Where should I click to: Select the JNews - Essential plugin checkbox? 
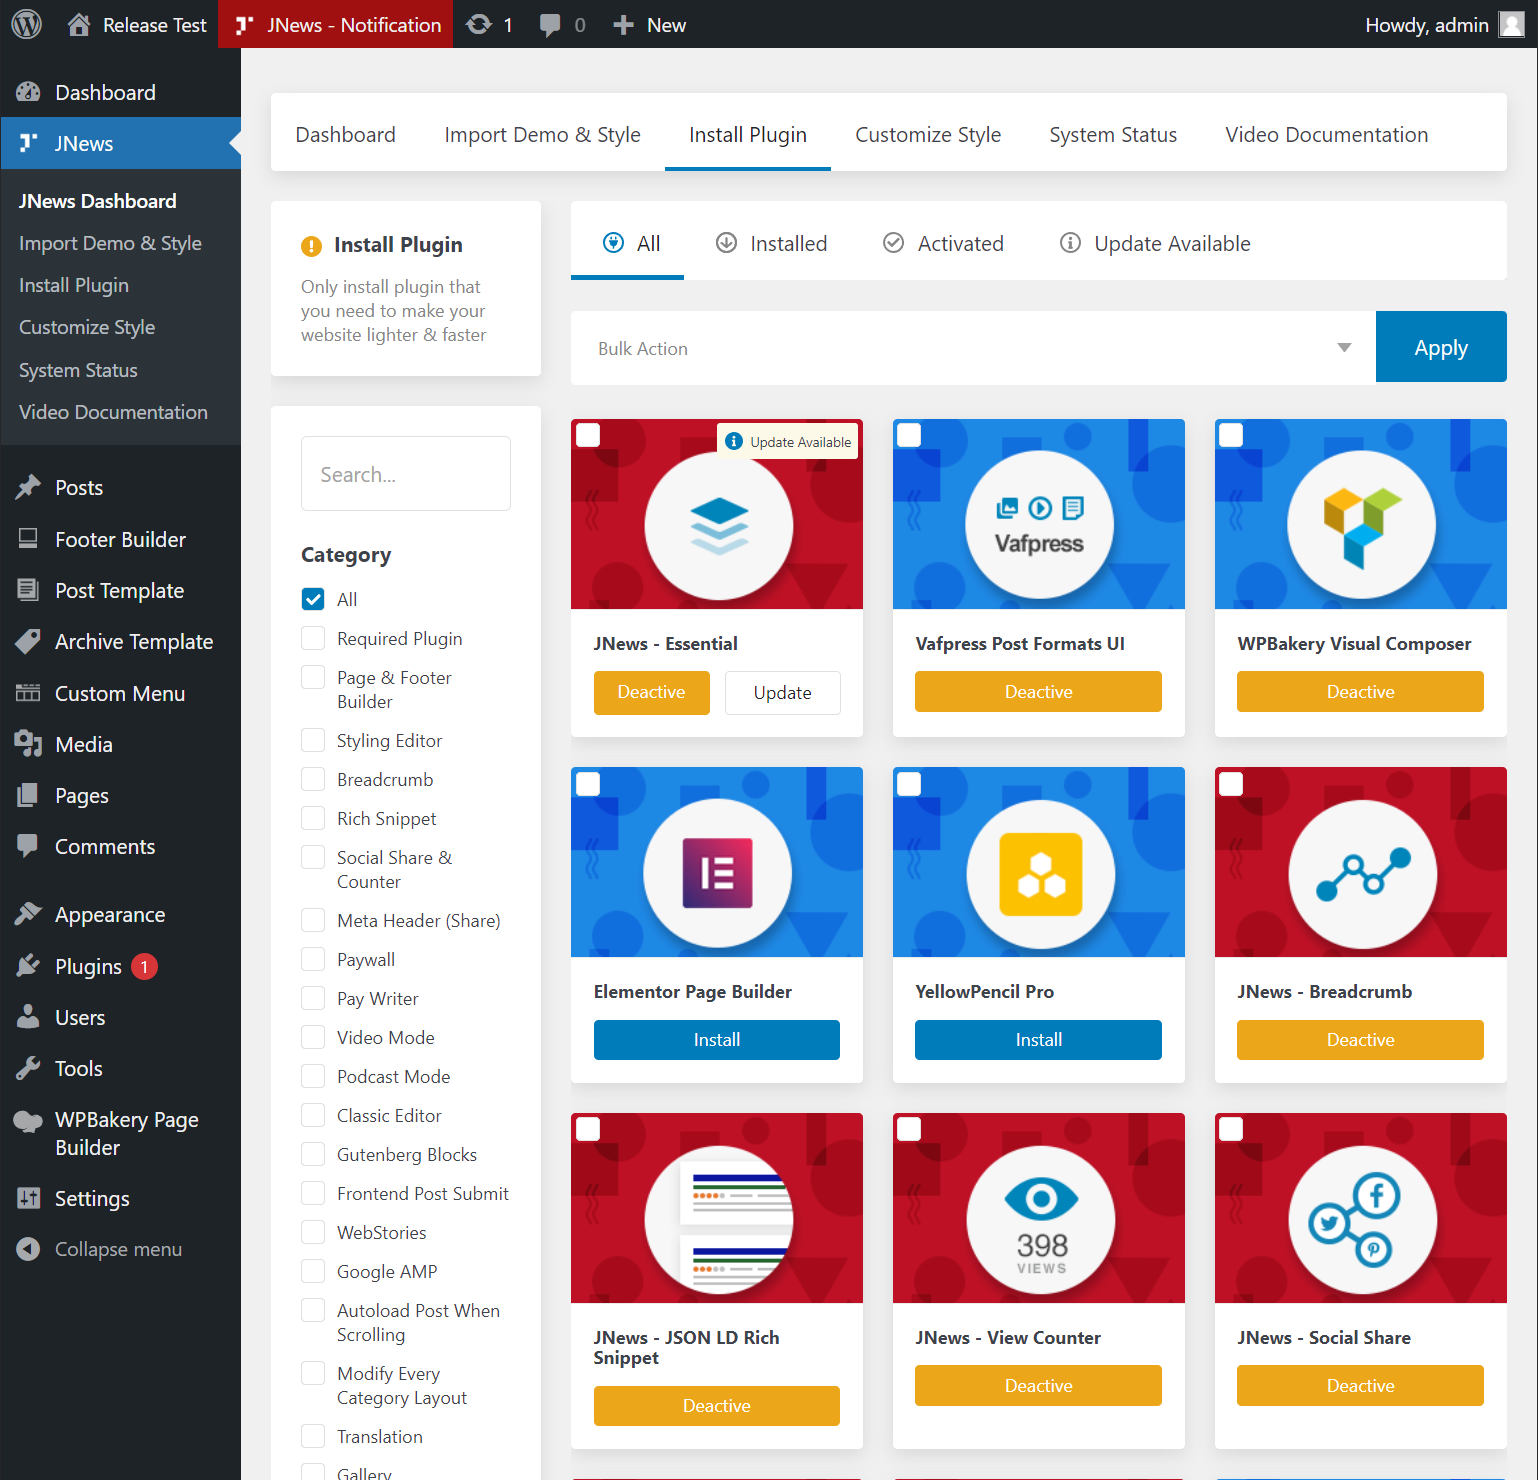coord(588,435)
